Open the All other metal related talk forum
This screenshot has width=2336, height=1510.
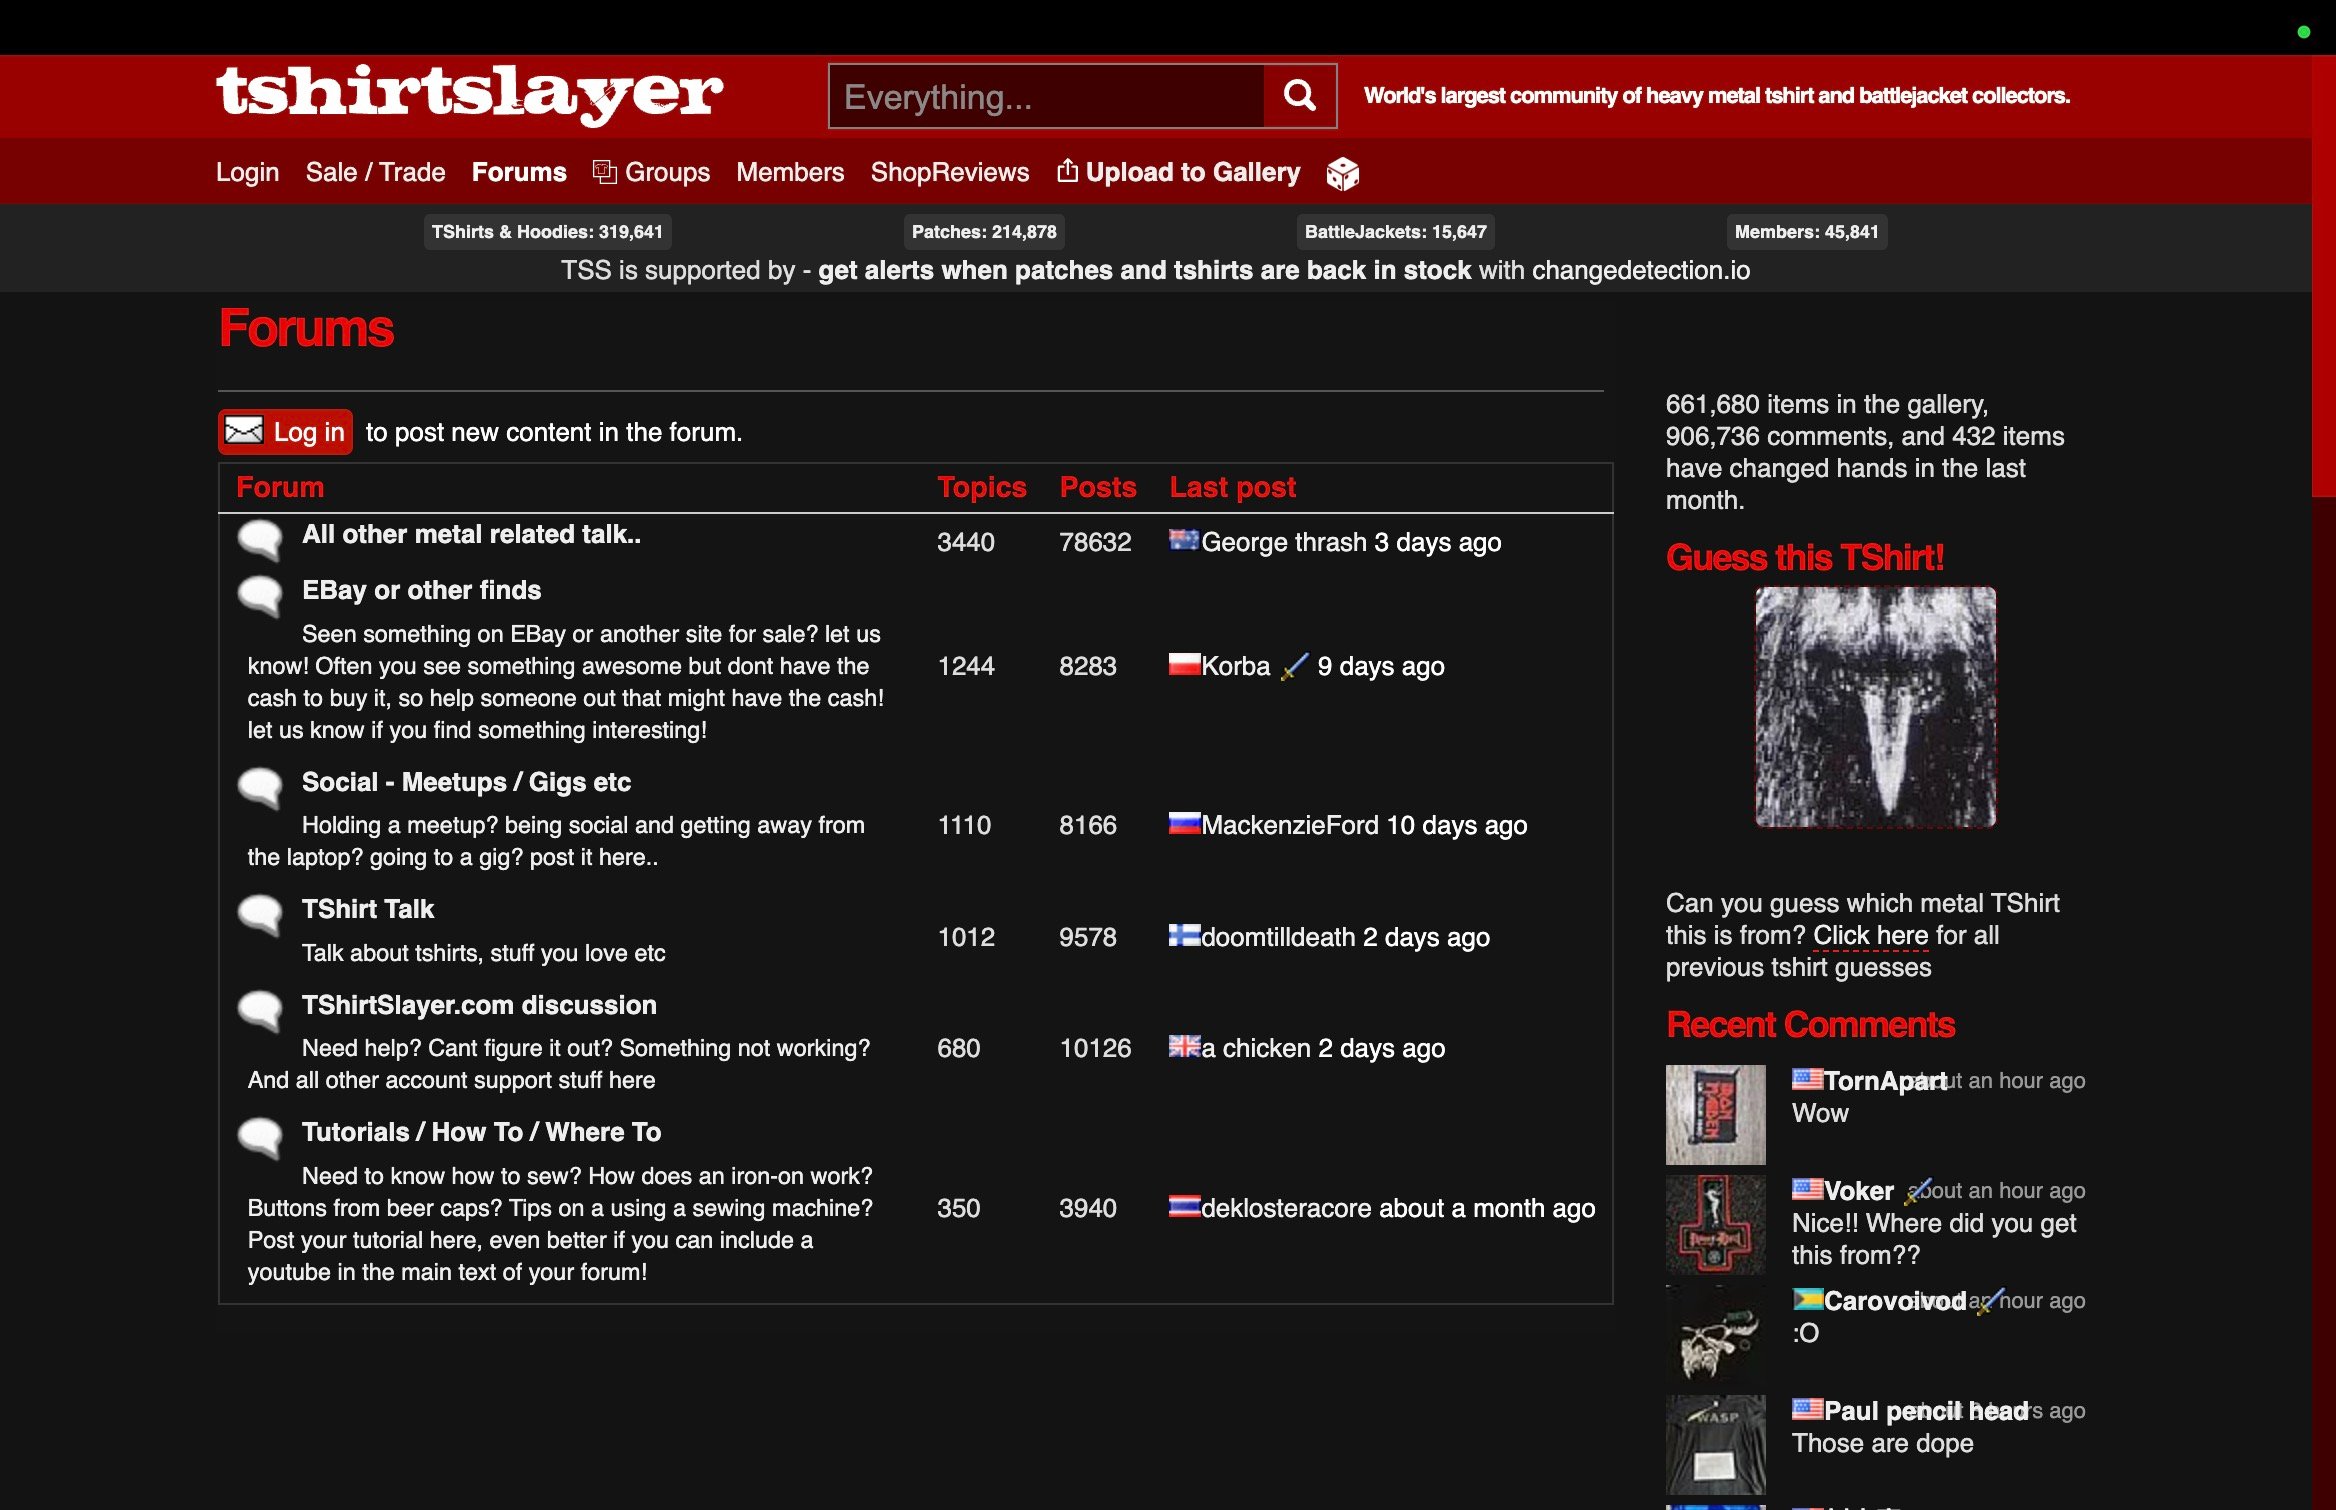[x=471, y=534]
